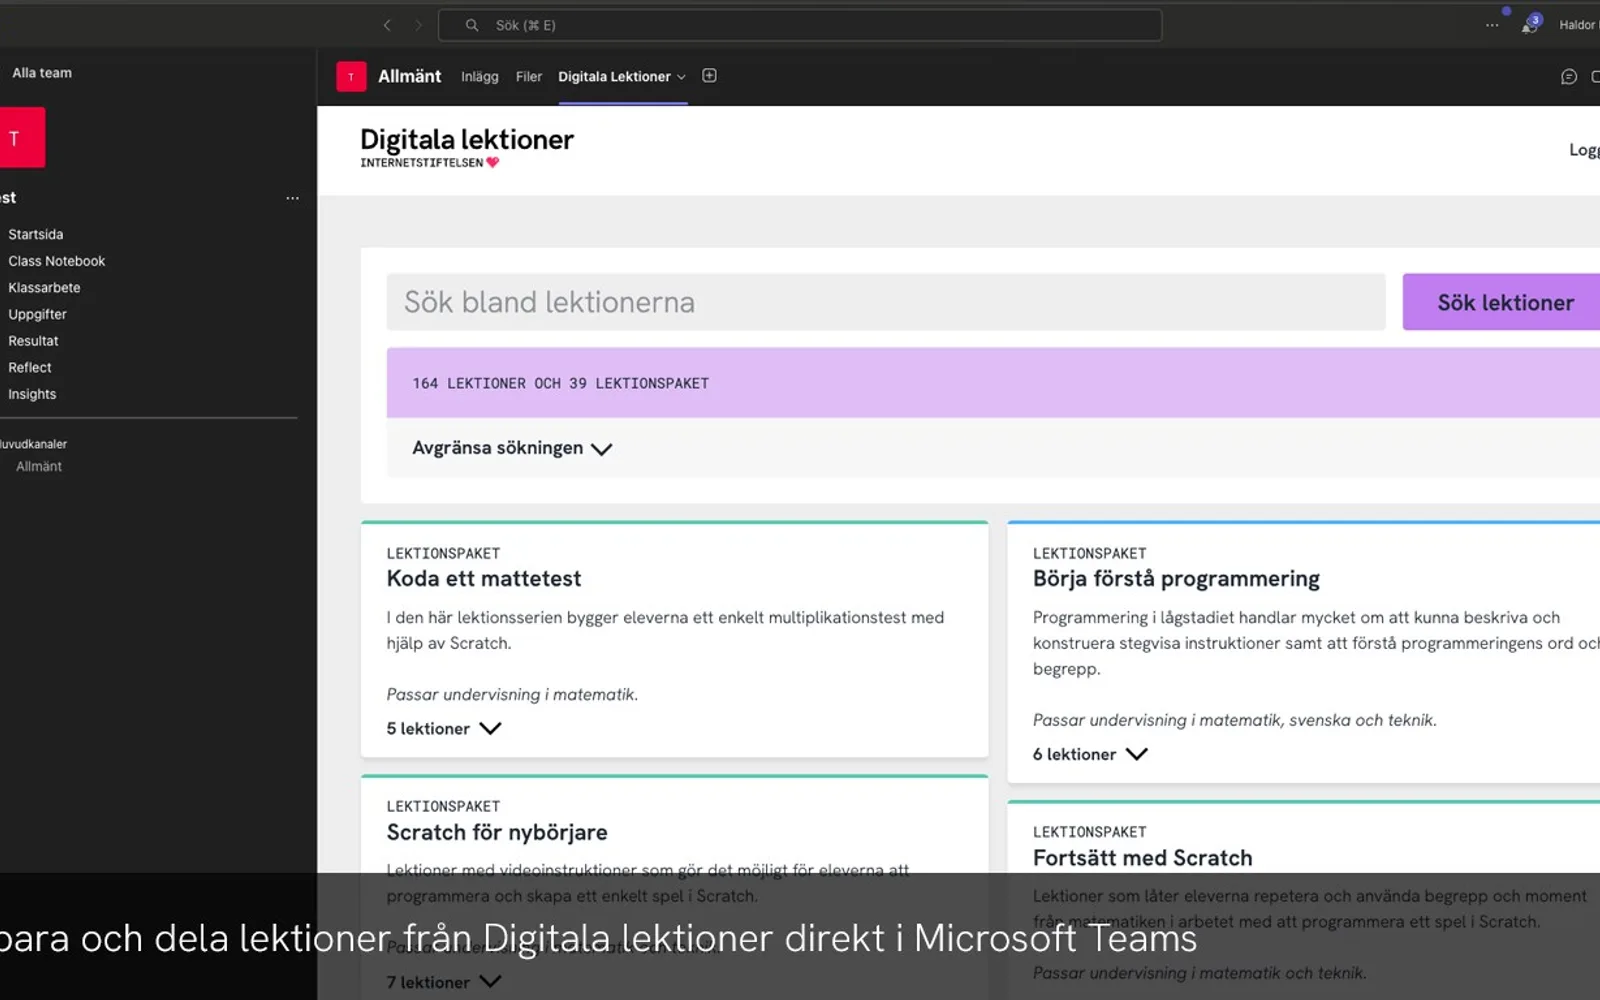Add a new tab with the plus icon
1600x1000 pixels.
(709, 76)
